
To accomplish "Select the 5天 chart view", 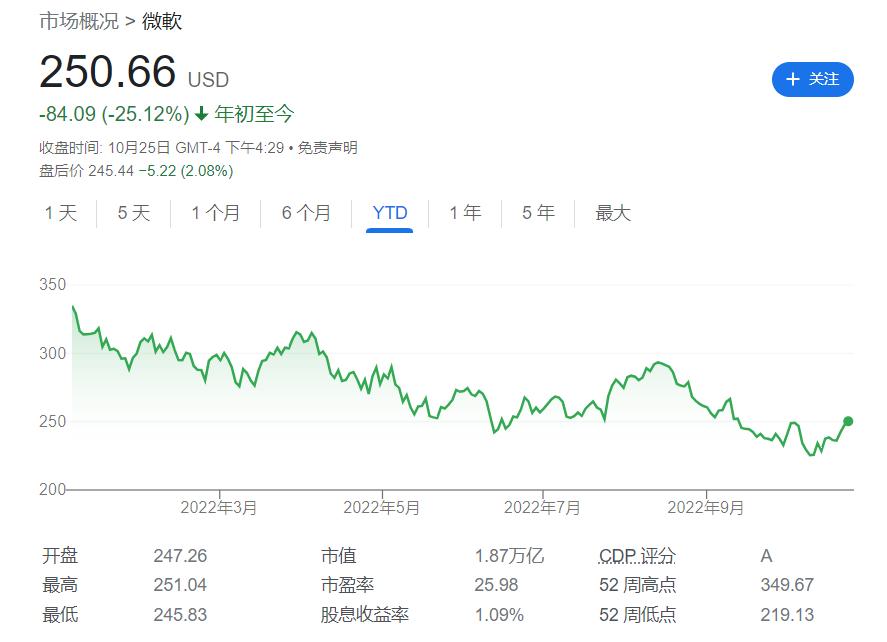I will click(x=131, y=213).
